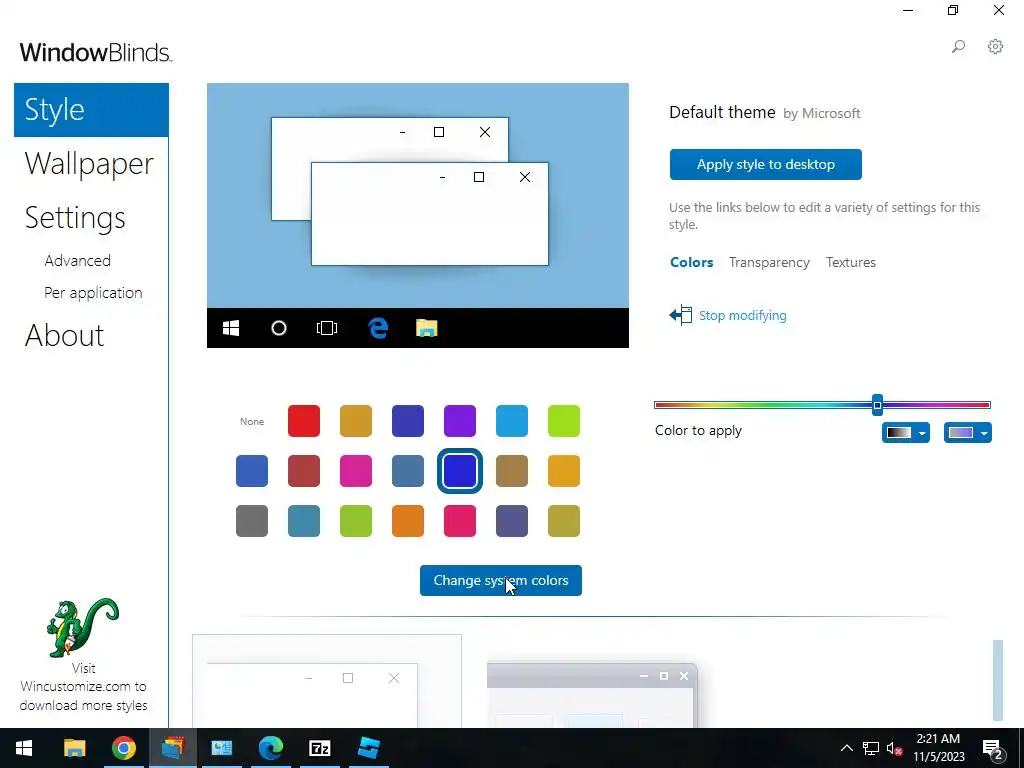Click the style list vertical scrollbar
The image size is (1024, 768).
(997, 680)
